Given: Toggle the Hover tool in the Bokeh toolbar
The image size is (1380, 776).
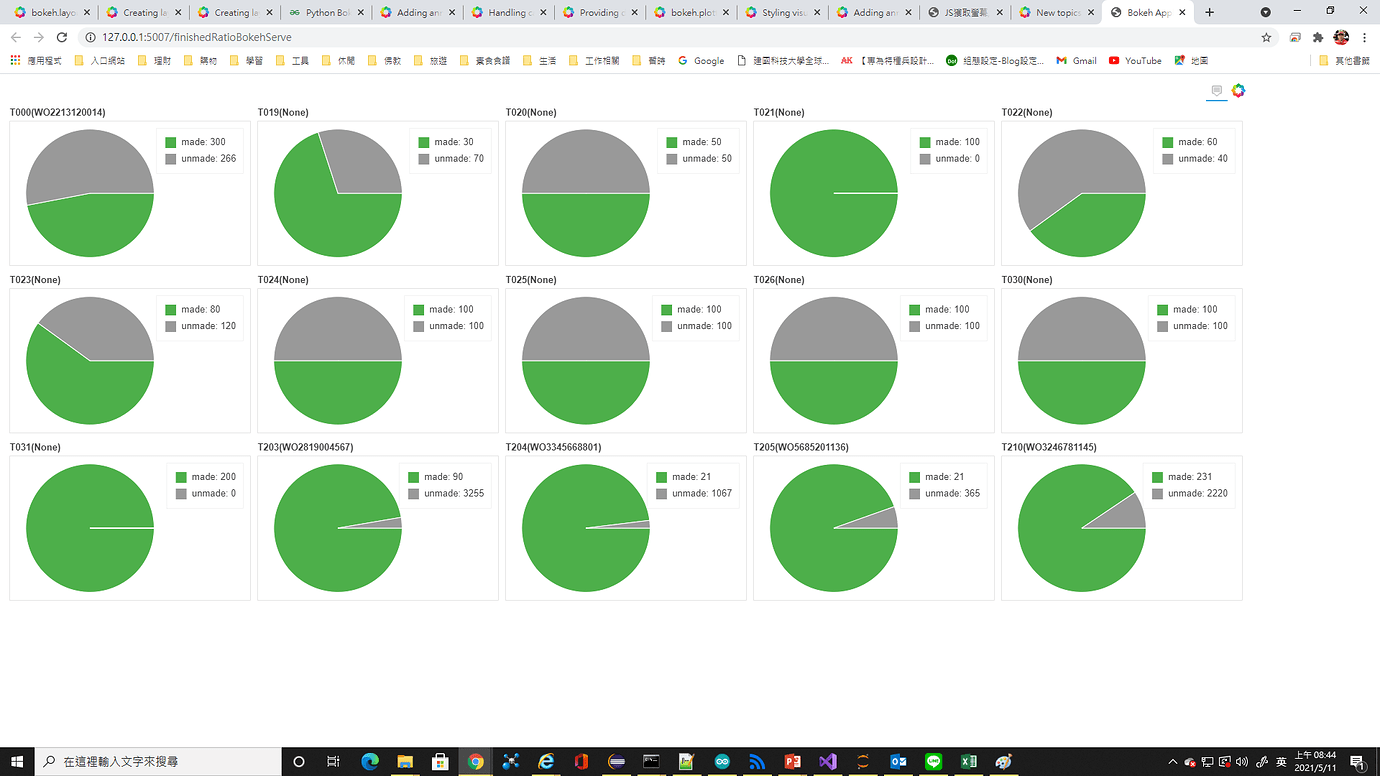Looking at the screenshot, I should (1215, 90).
